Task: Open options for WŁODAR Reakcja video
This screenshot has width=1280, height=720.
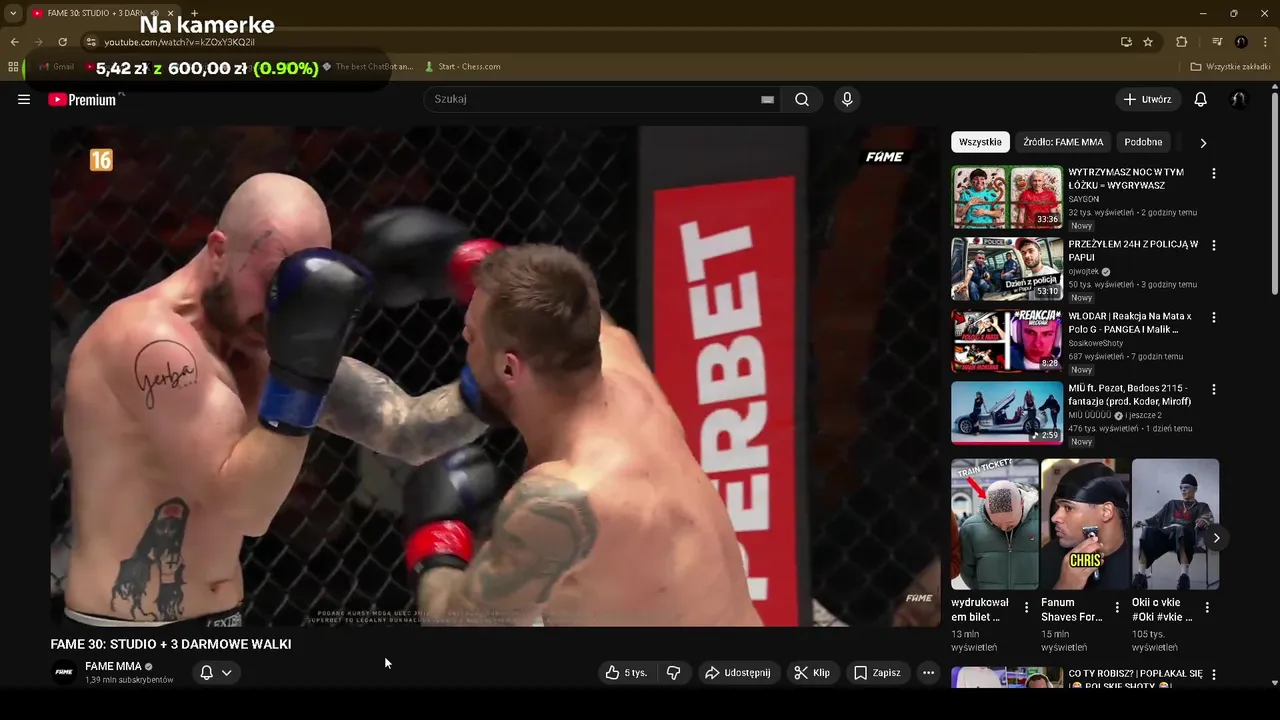Action: click(x=1214, y=317)
